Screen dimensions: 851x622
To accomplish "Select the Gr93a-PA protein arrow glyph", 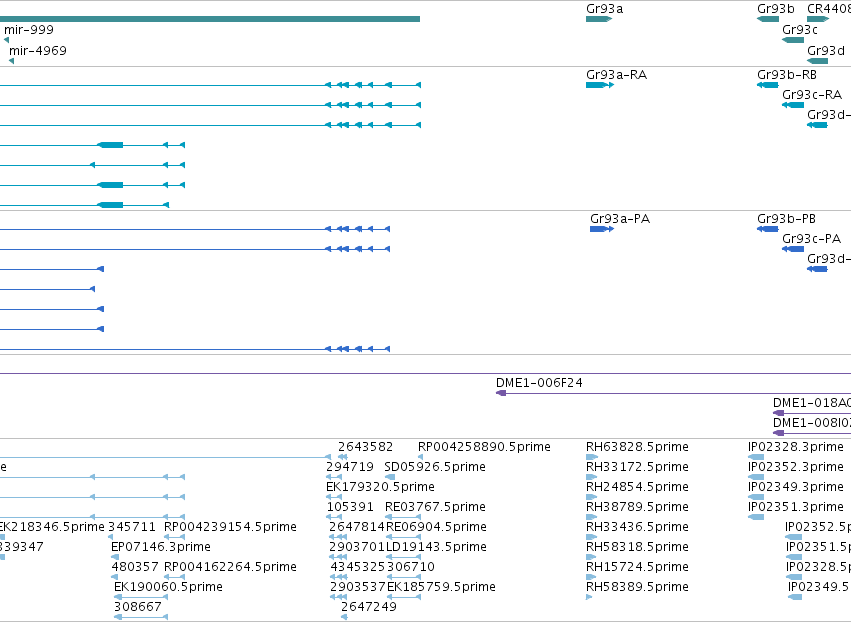I will point(602,229).
